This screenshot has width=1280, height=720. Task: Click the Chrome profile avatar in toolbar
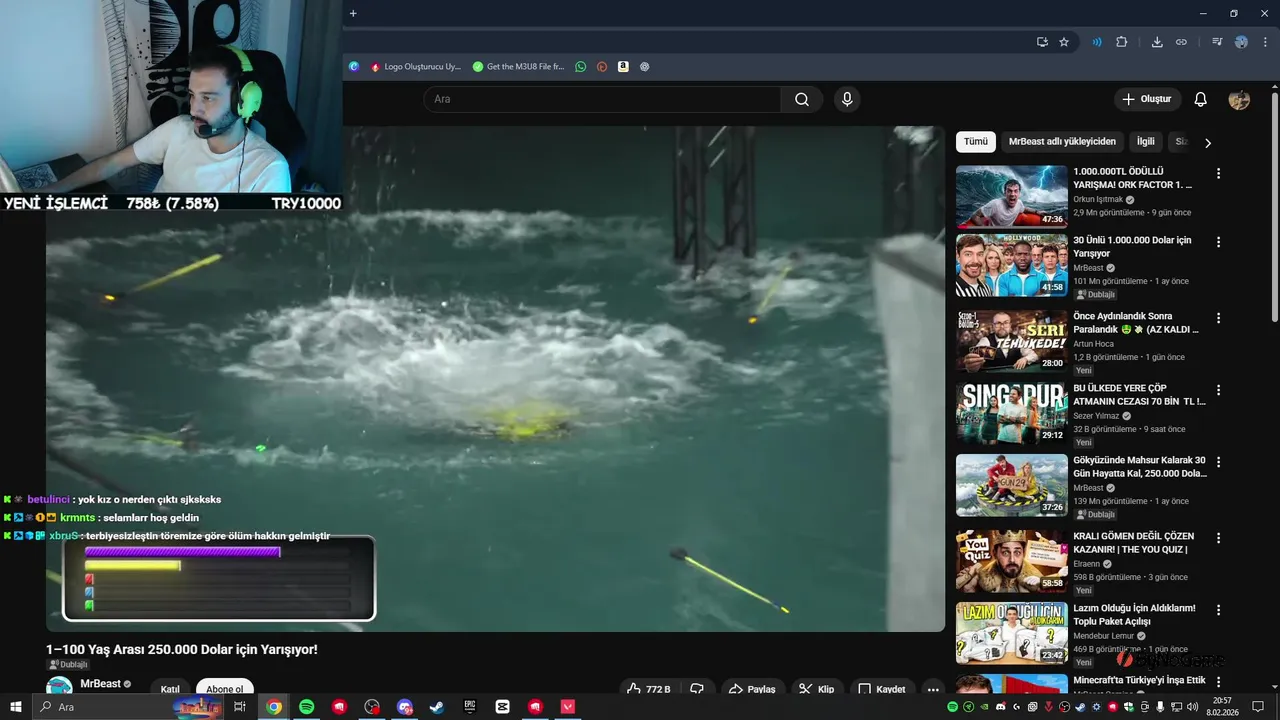tap(1241, 42)
